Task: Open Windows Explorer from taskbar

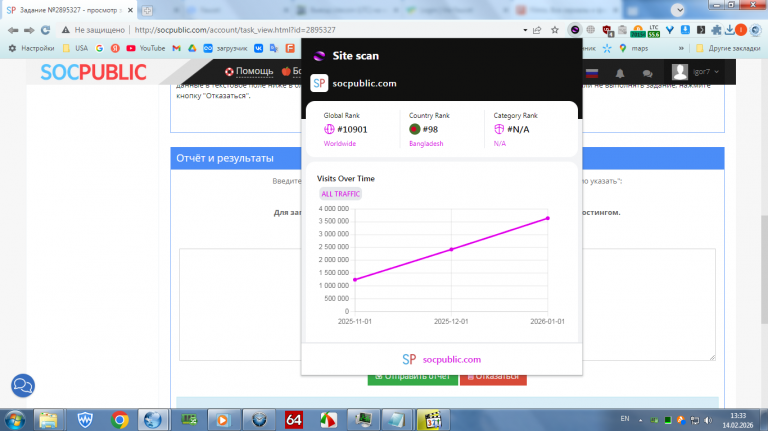Action: (x=48, y=420)
